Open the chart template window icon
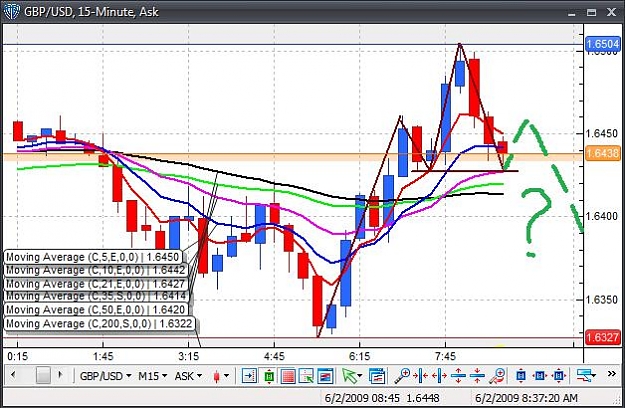625x408 pixels. point(377,375)
